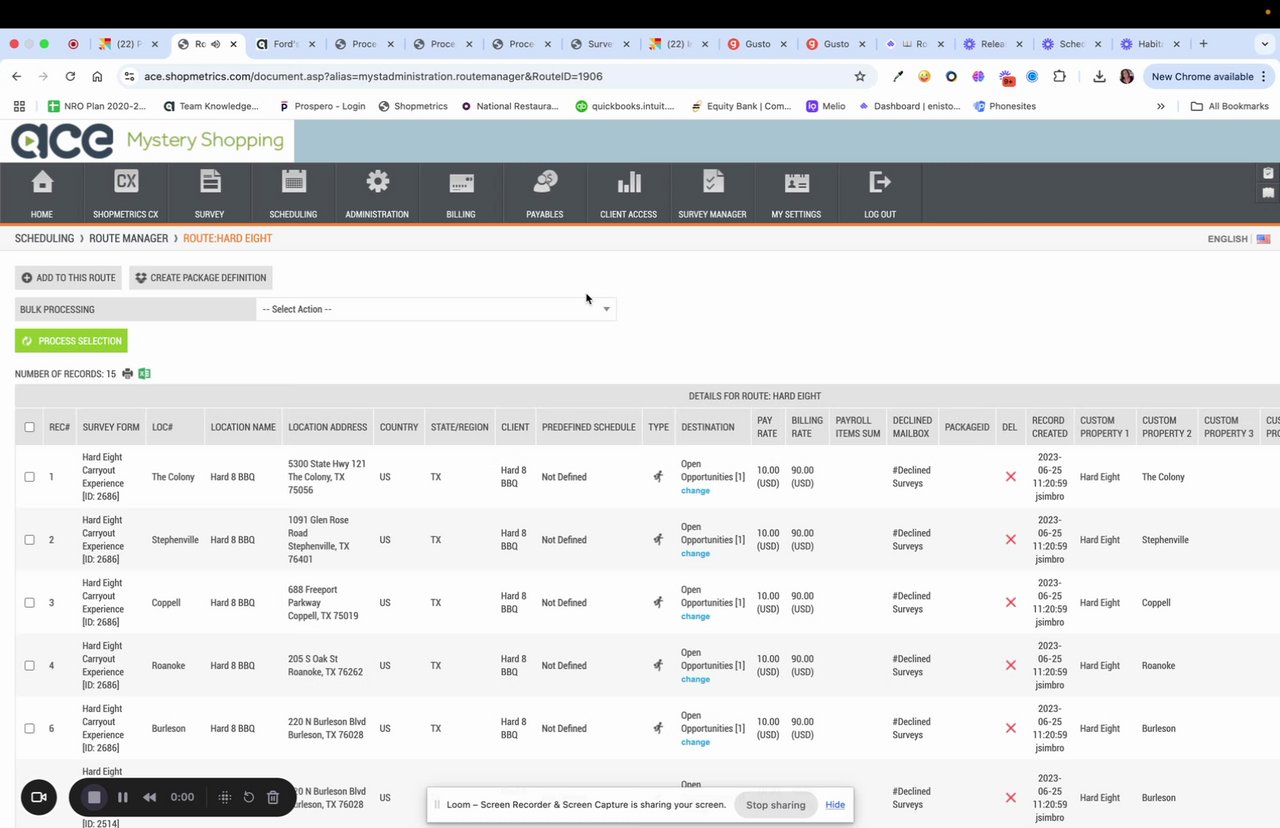This screenshot has width=1280, height=828.
Task: Delete the Loom recording trash icon
Action: 273,797
